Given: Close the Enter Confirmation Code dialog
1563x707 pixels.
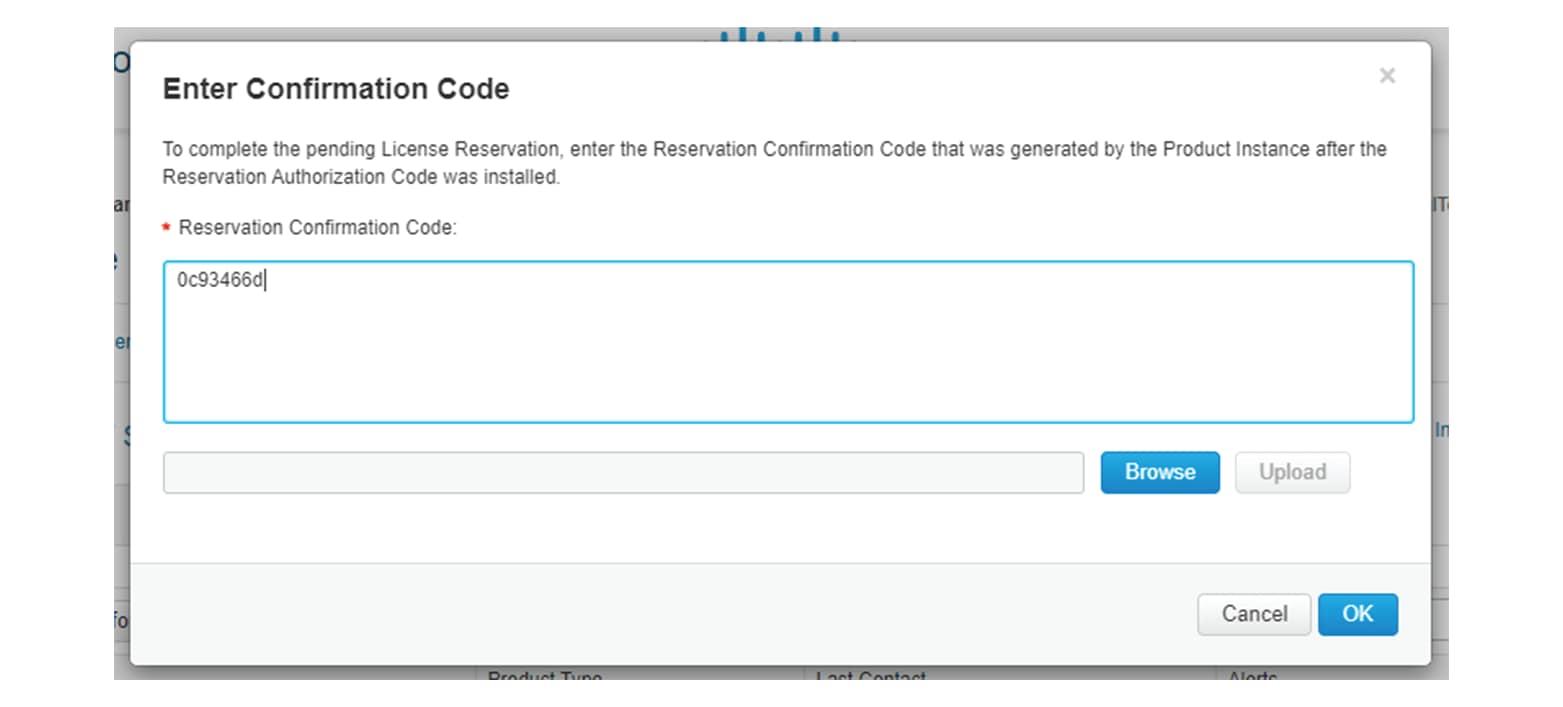Looking at the screenshot, I should pos(1386,76).
